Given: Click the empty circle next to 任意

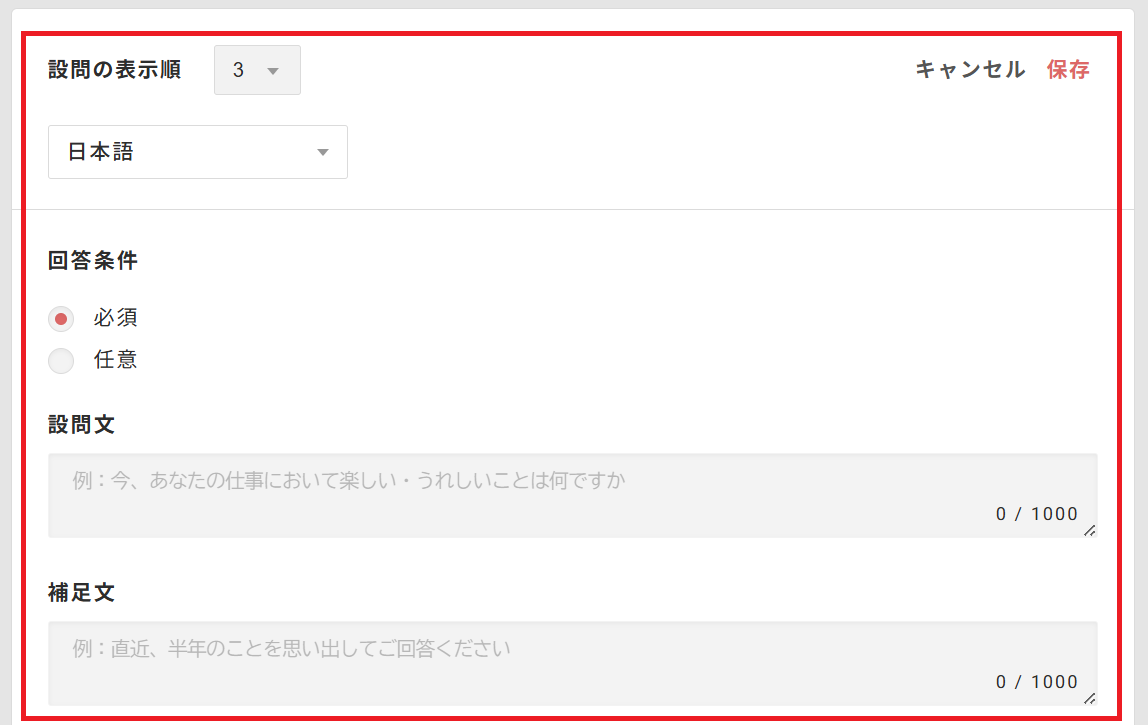Looking at the screenshot, I should tap(61, 360).
